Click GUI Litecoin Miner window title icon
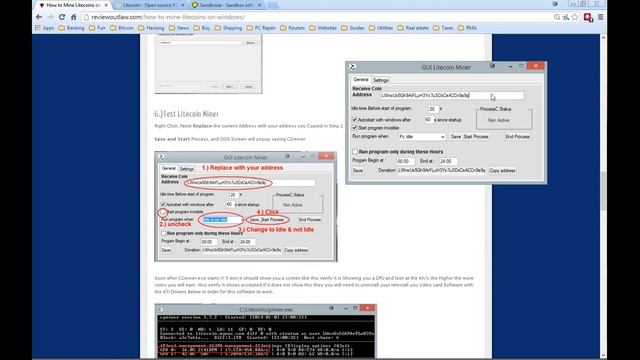Screen dimensions: 640x360 coord(353,67)
